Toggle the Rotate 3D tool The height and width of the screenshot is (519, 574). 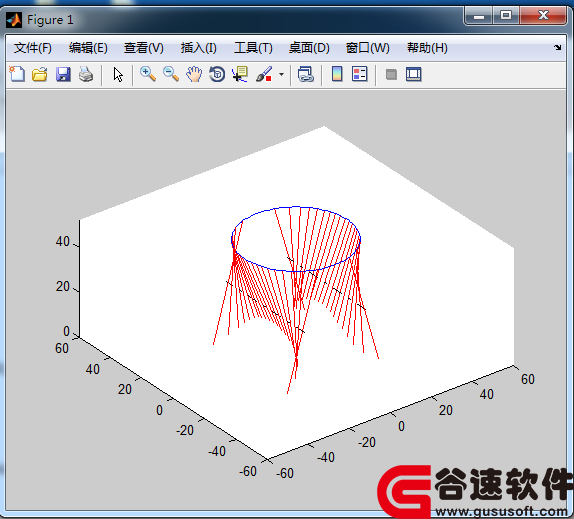pos(217,74)
